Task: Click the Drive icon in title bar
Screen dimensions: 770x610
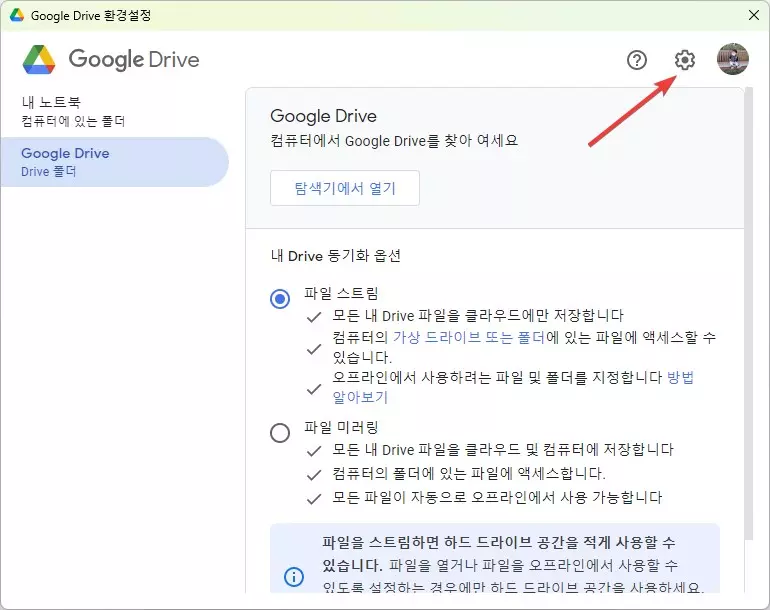Action: pos(17,15)
